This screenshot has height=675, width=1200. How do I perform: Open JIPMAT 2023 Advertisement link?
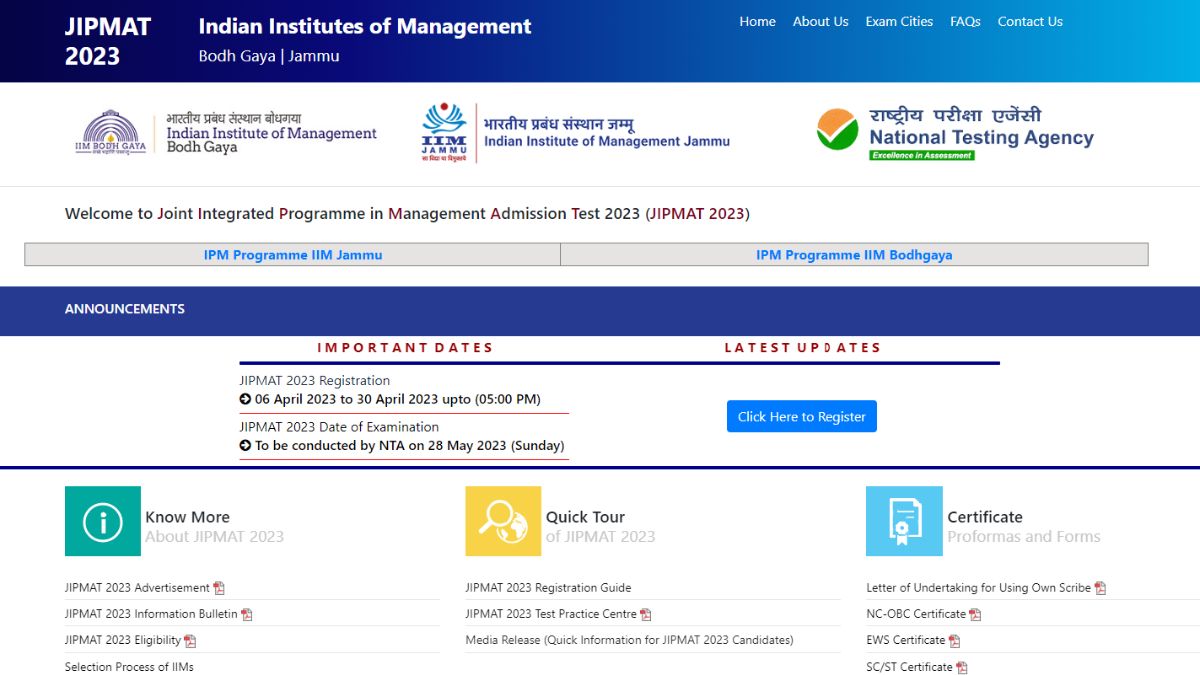[x=137, y=588]
